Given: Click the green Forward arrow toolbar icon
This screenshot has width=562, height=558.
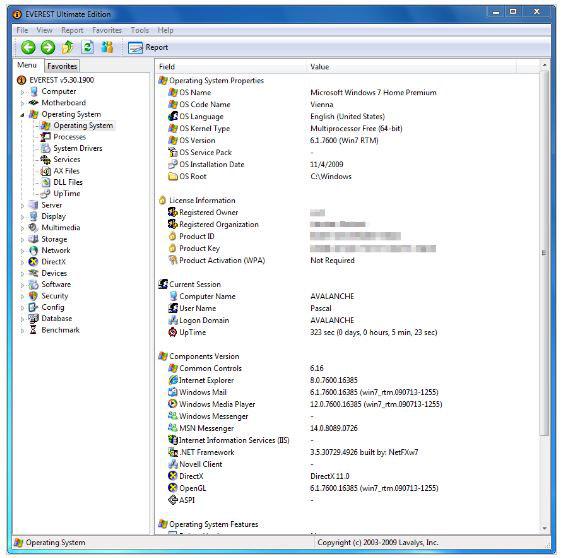Looking at the screenshot, I should tap(48, 47).
